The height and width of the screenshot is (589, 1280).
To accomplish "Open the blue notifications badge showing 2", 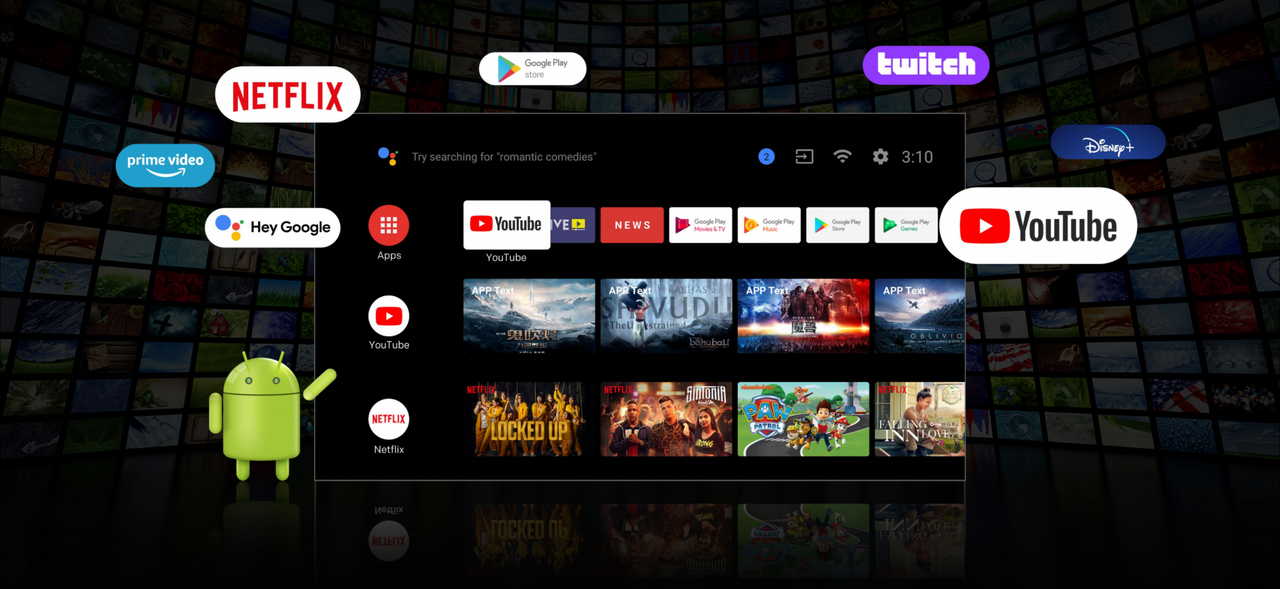I will coord(766,157).
